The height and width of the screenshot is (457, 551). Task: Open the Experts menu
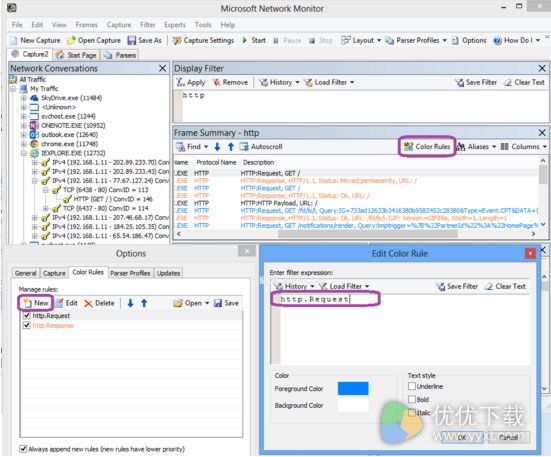tap(175, 25)
